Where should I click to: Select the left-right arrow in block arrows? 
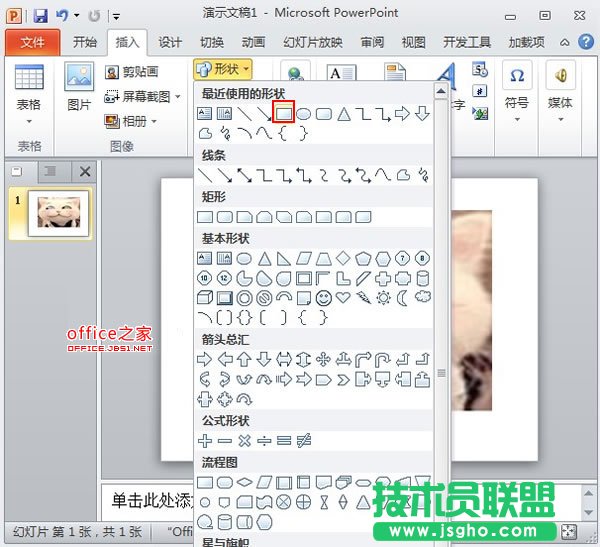284,359
